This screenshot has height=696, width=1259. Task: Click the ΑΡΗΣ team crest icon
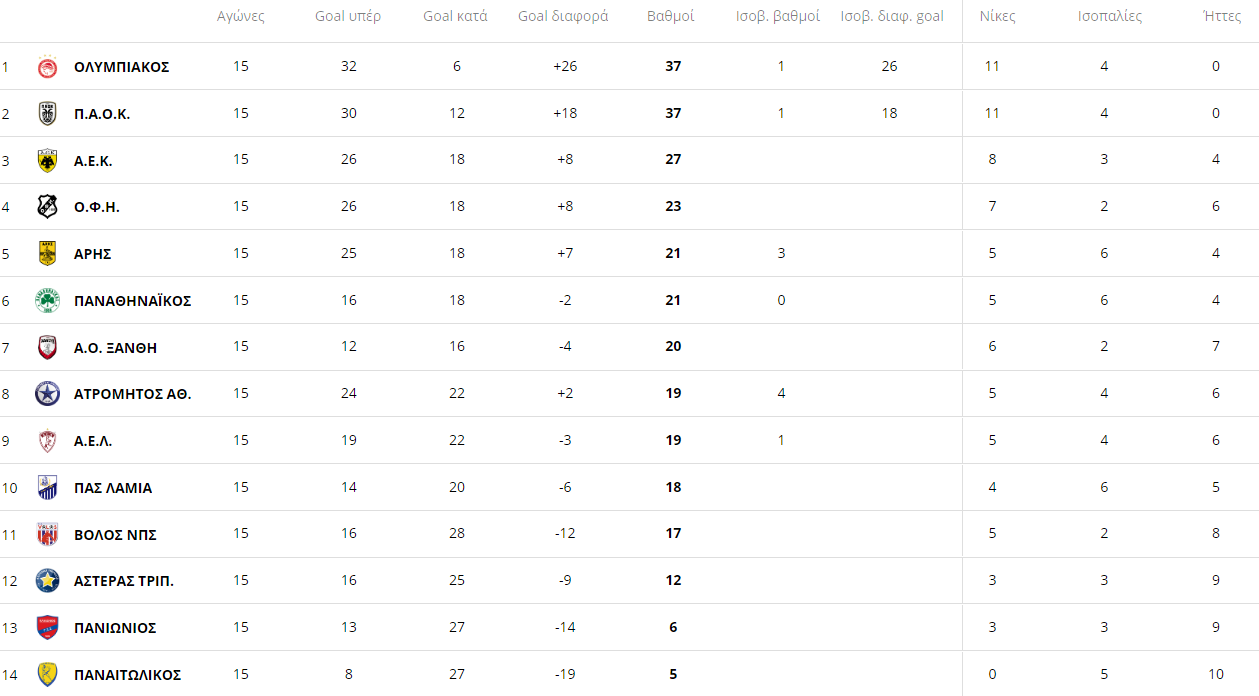(x=47, y=254)
